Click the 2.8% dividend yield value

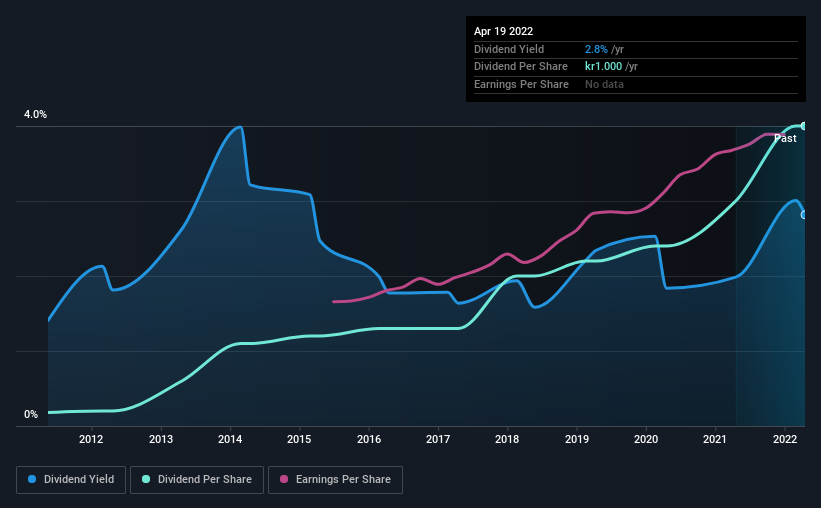coord(596,49)
